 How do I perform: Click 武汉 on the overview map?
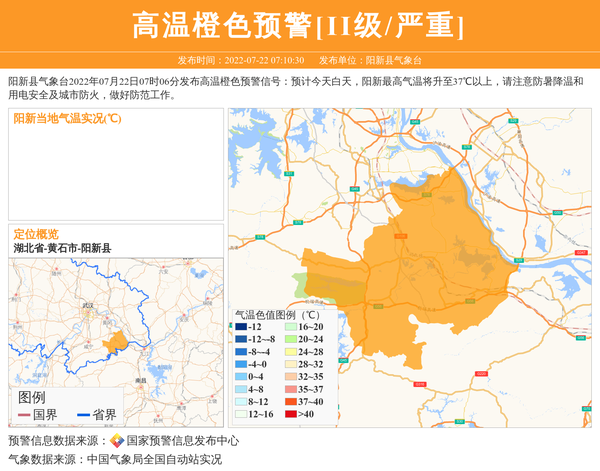[88, 305]
